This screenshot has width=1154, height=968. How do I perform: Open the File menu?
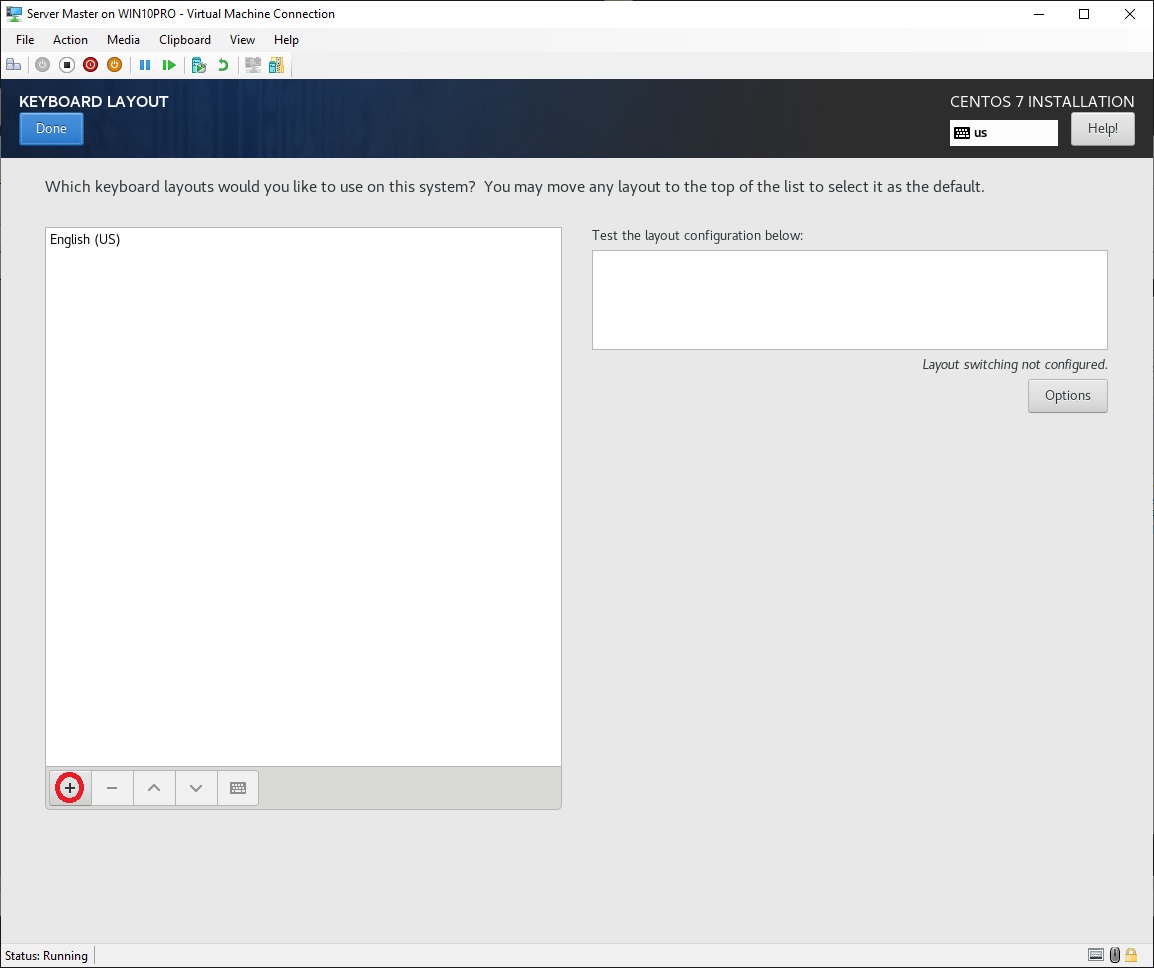pos(25,40)
